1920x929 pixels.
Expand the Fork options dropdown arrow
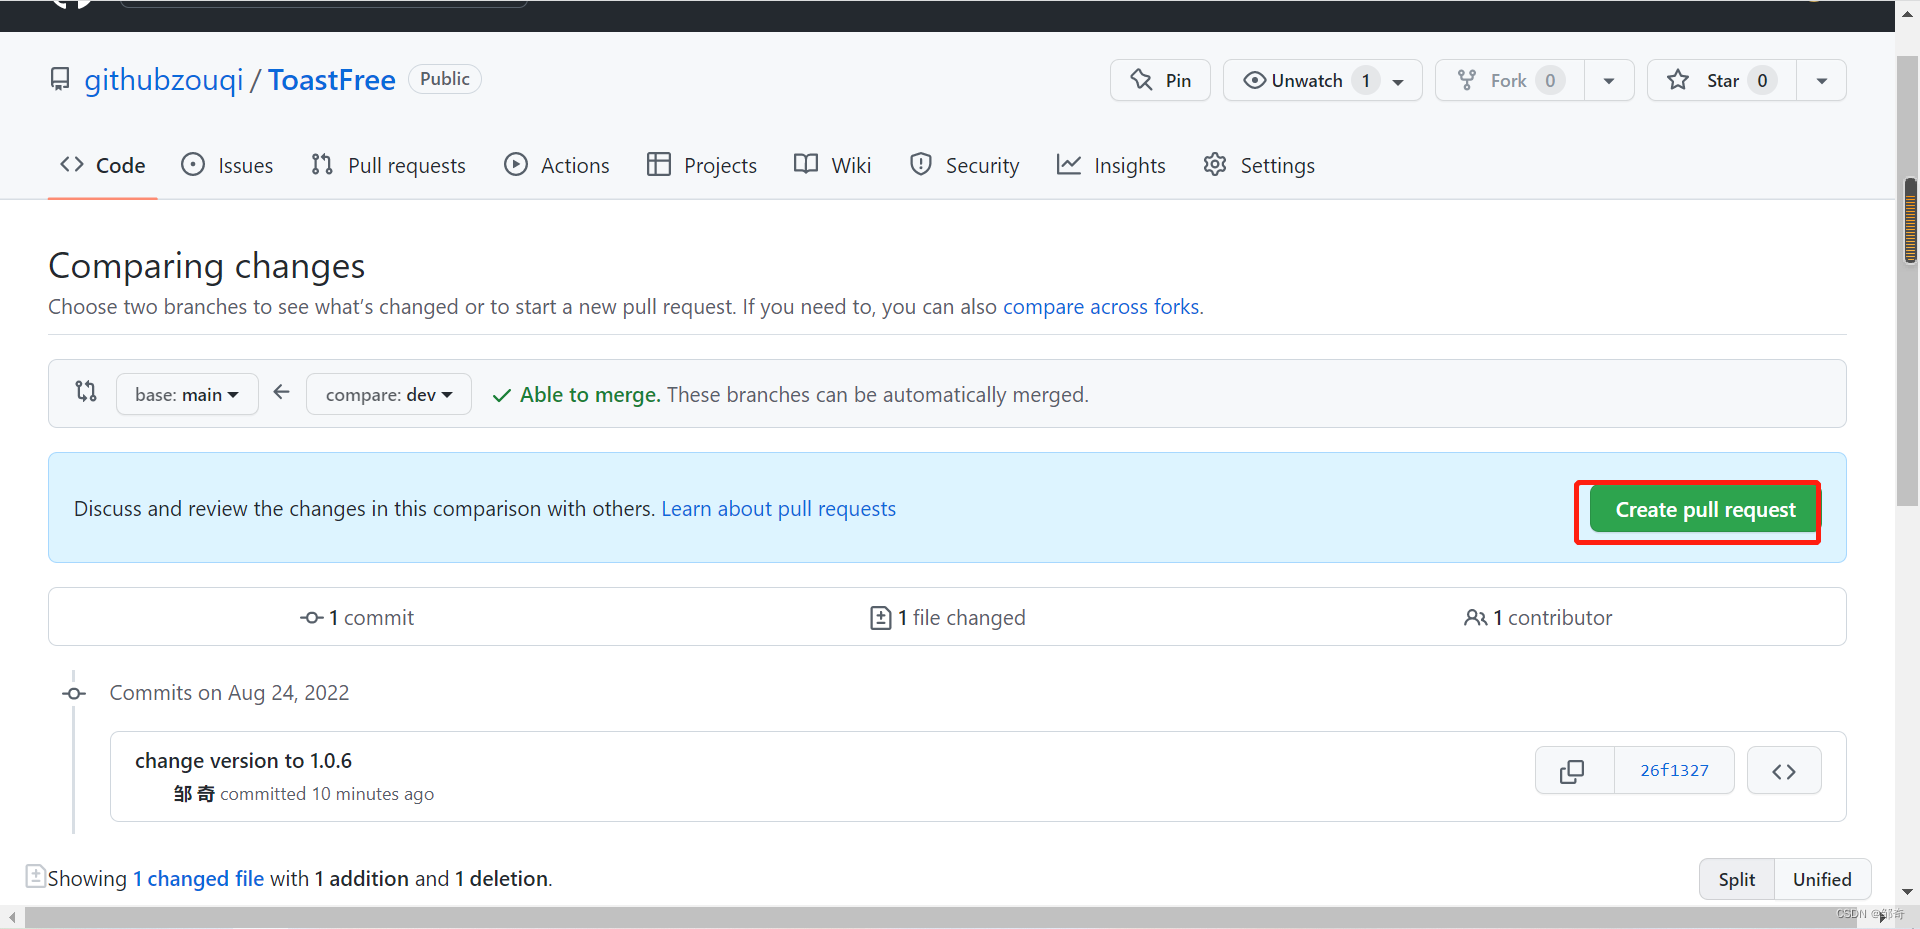coord(1609,80)
